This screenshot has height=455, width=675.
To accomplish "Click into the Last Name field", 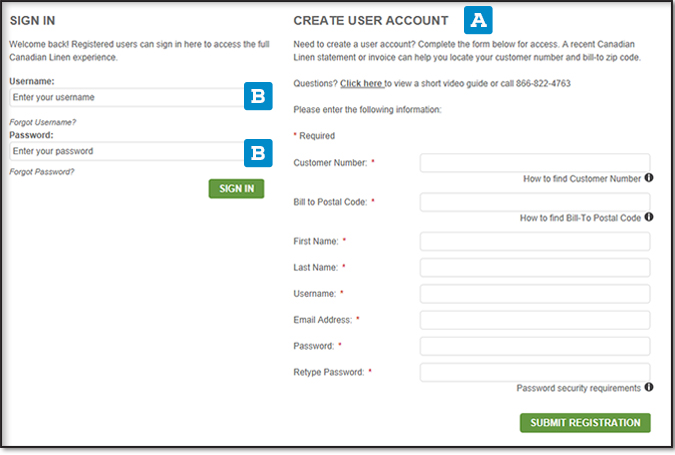I will point(535,268).
